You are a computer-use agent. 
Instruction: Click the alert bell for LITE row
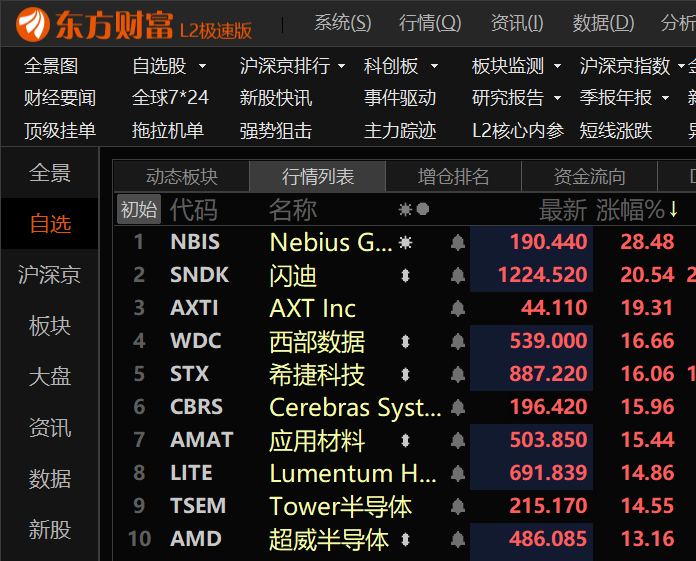458,474
